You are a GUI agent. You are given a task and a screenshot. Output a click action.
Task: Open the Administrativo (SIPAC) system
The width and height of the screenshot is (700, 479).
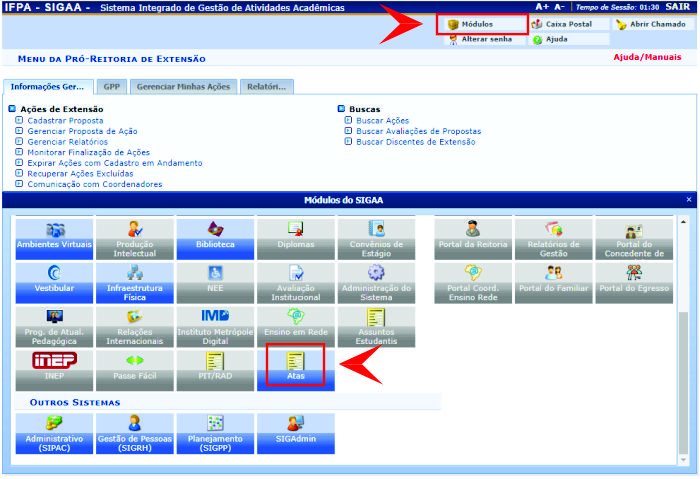point(54,433)
